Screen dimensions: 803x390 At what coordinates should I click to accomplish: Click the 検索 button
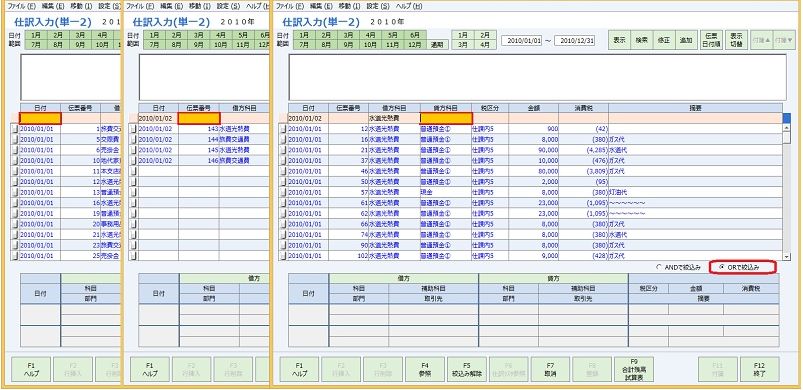[x=642, y=40]
